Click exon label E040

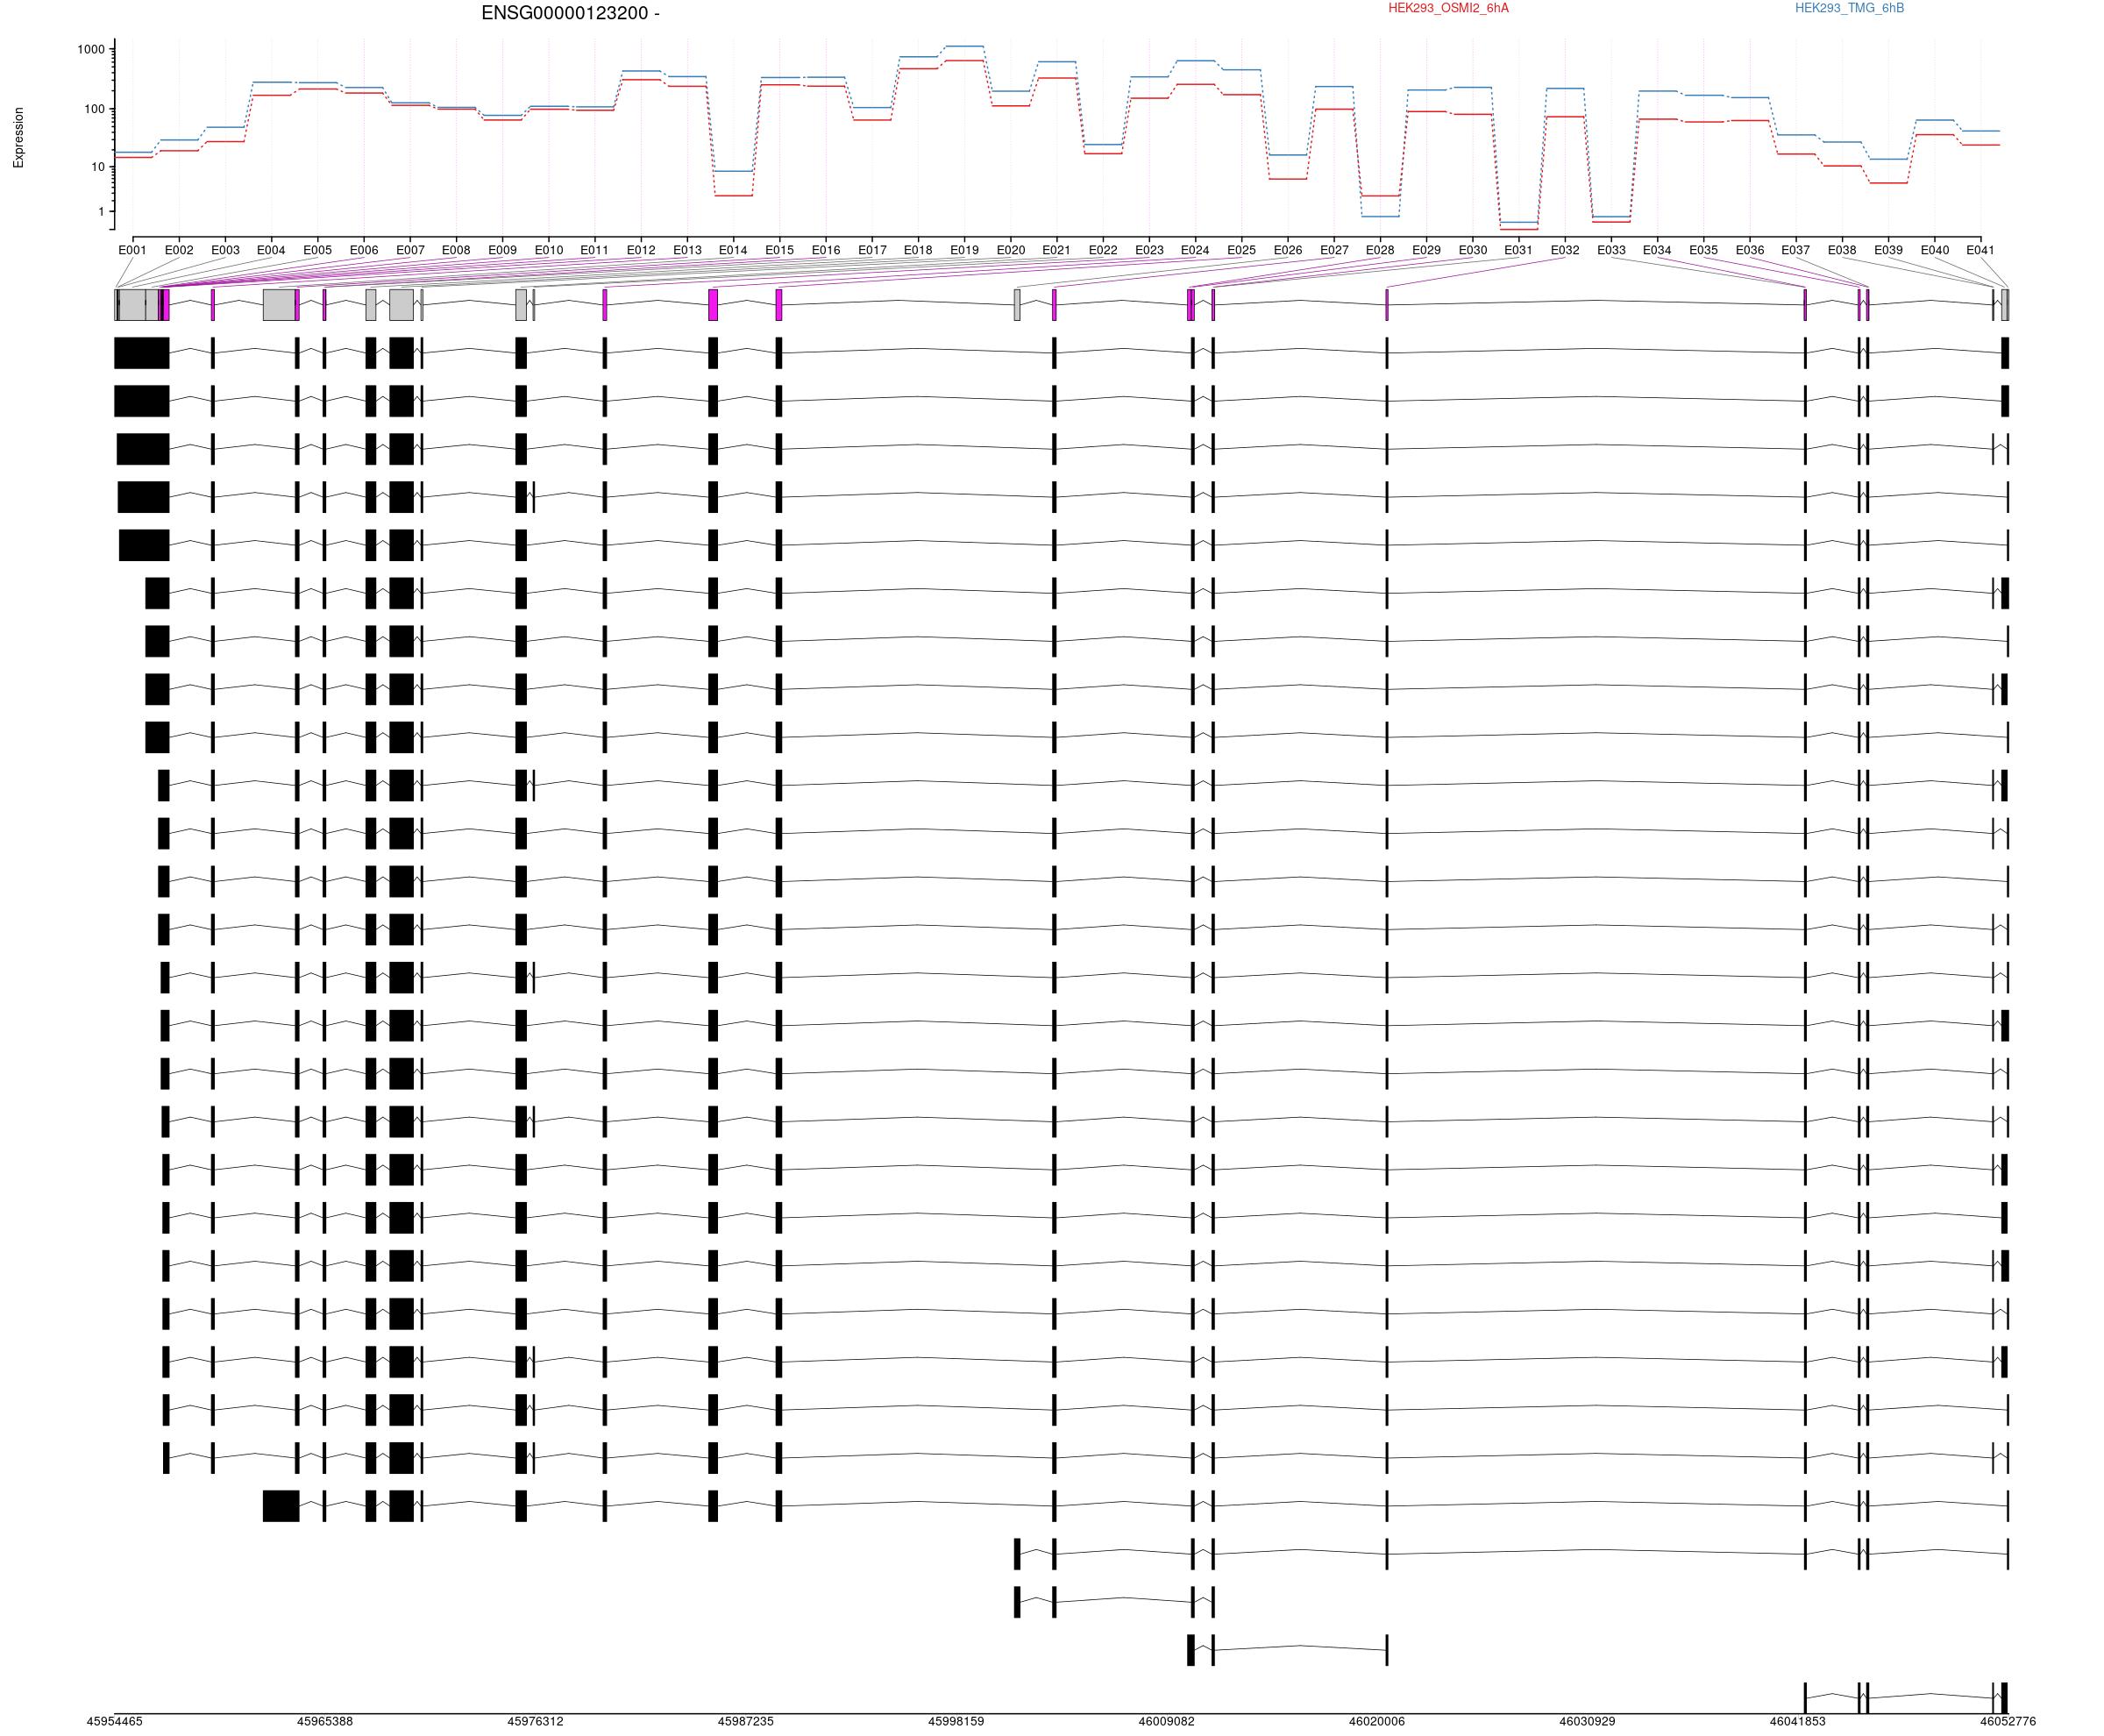(x=1935, y=250)
